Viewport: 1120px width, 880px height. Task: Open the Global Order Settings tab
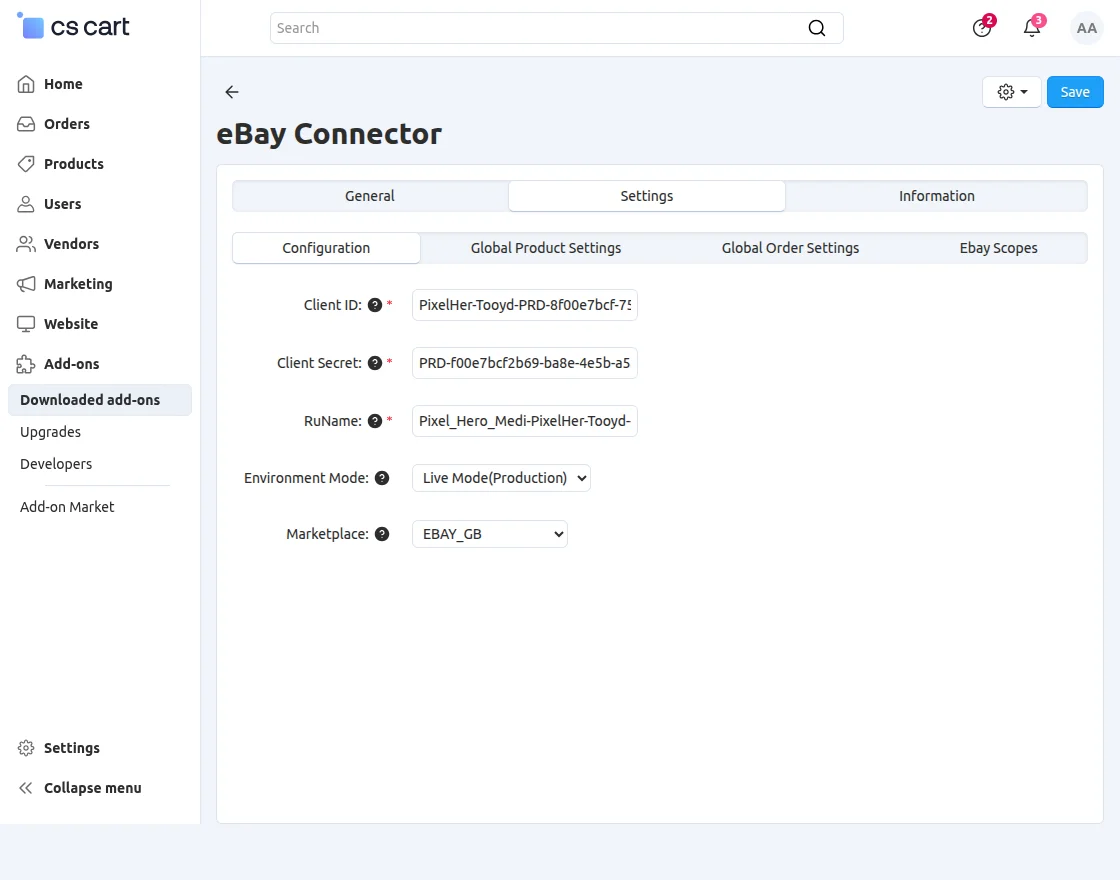[x=790, y=248]
